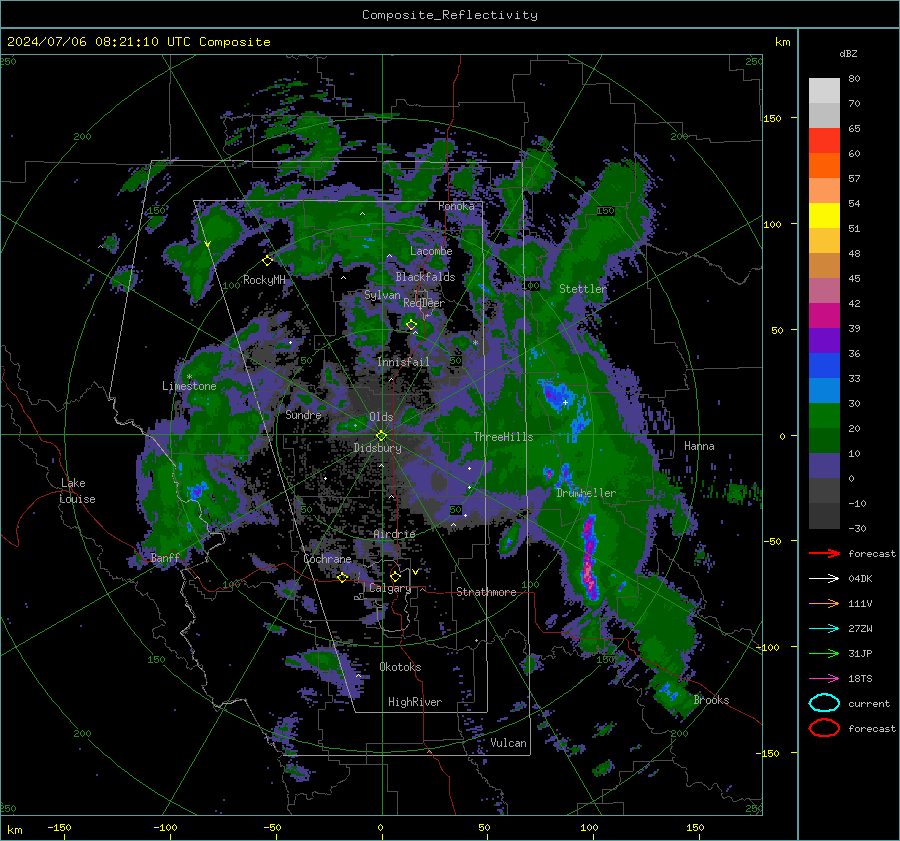Click the storm cell near Lake Louise
This screenshot has width=900, height=841.
(197, 491)
